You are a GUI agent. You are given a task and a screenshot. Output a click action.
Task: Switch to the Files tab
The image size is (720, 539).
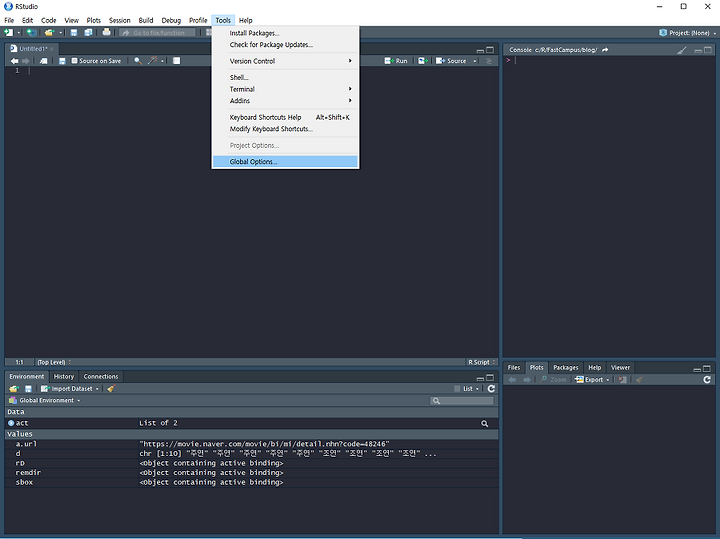[x=514, y=367]
